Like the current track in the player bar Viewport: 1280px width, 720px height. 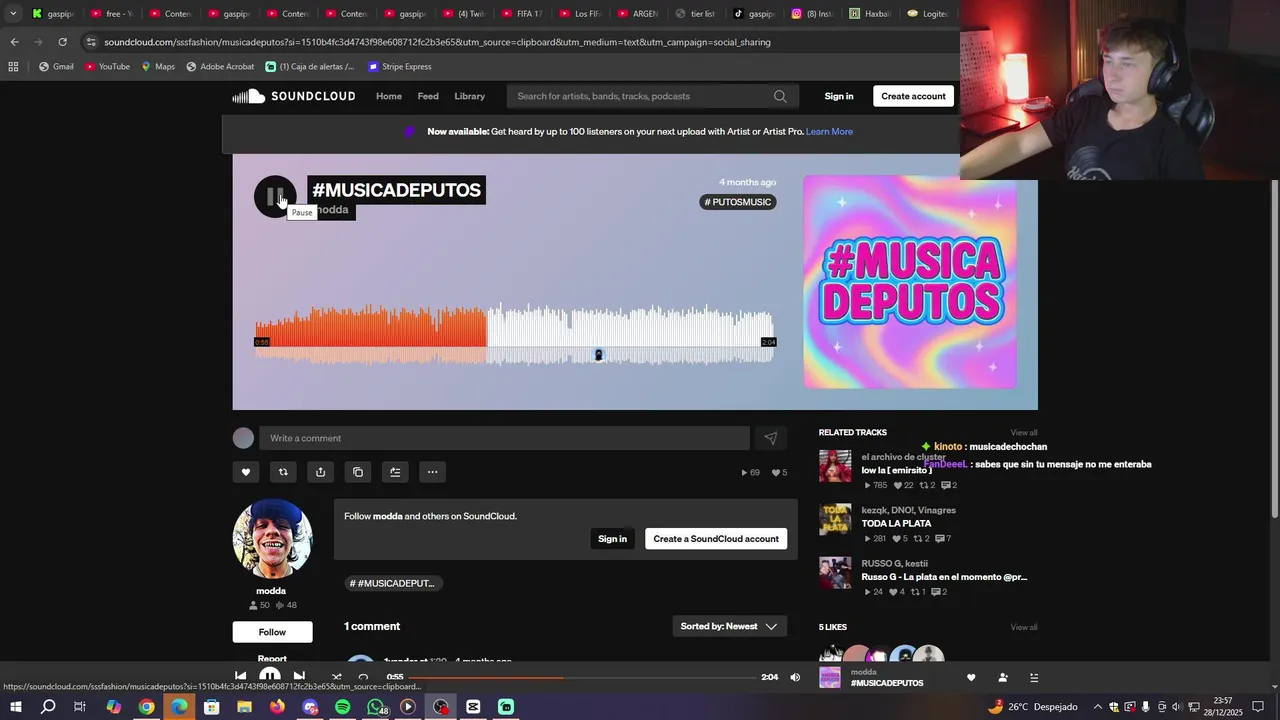pyautogui.click(x=971, y=677)
